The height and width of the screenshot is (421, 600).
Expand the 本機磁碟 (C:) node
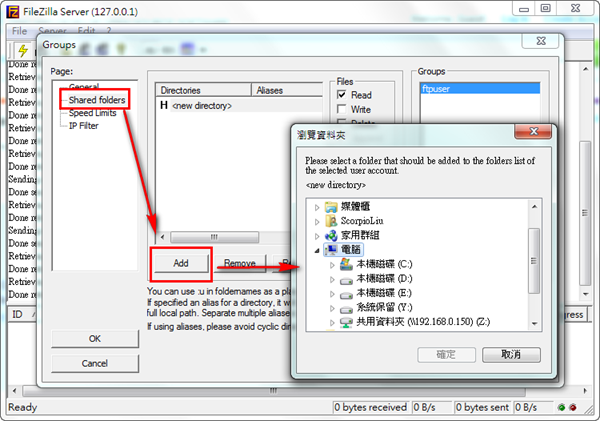[332, 265]
